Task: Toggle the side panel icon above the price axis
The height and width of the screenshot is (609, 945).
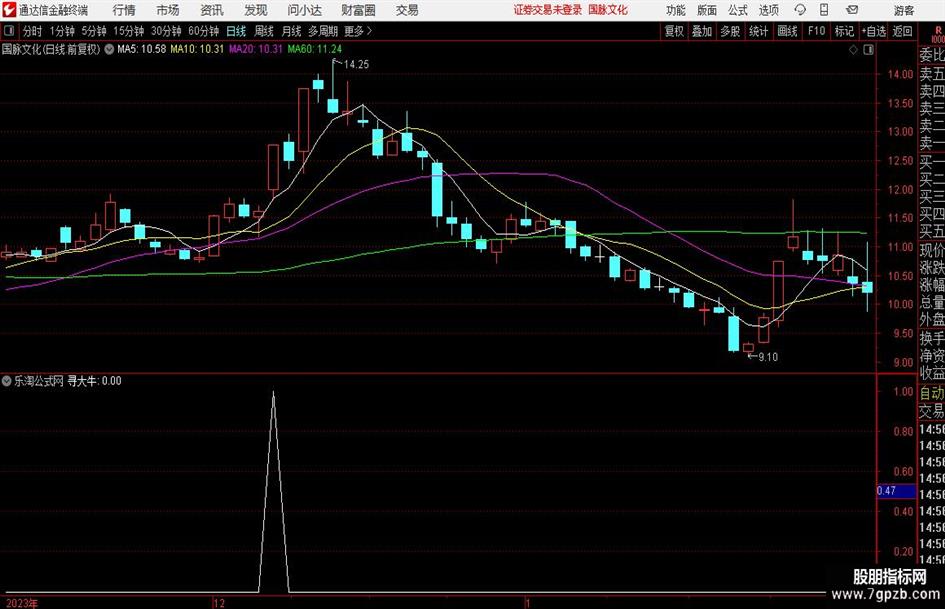Action: point(868,50)
